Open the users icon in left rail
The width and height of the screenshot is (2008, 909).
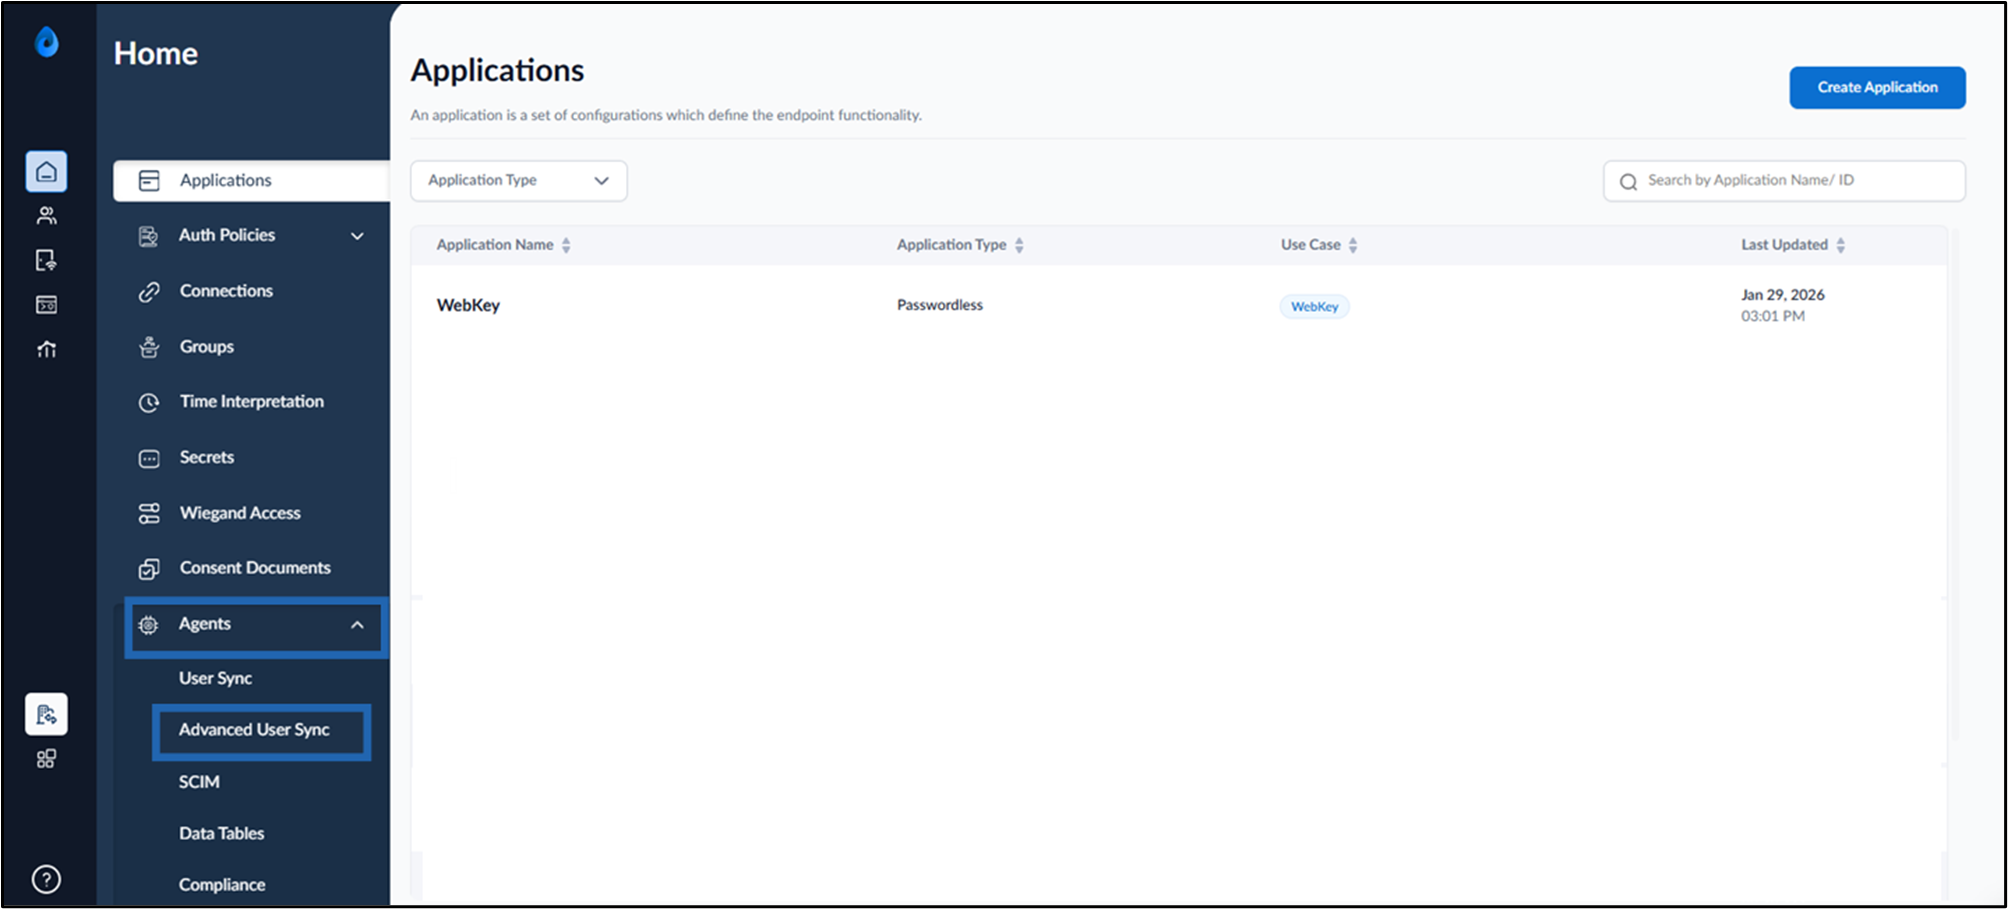click(x=46, y=216)
